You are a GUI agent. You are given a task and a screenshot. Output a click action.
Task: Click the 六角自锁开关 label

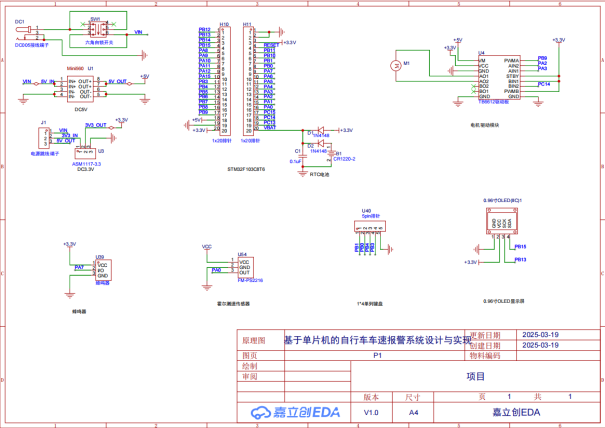coord(99,42)
